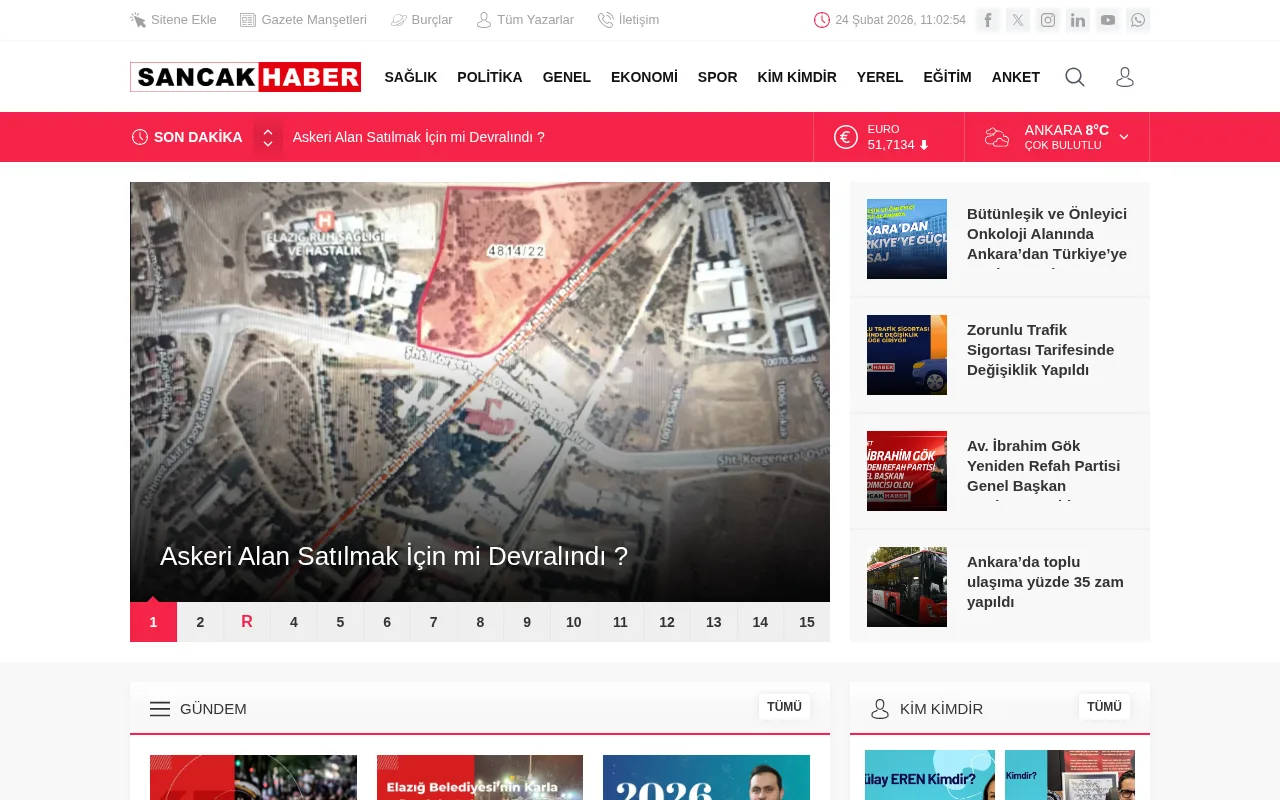Open the X (Twitter) profile icon
The width and height of the screenshot is (1280, 800).
[1018, 20]
